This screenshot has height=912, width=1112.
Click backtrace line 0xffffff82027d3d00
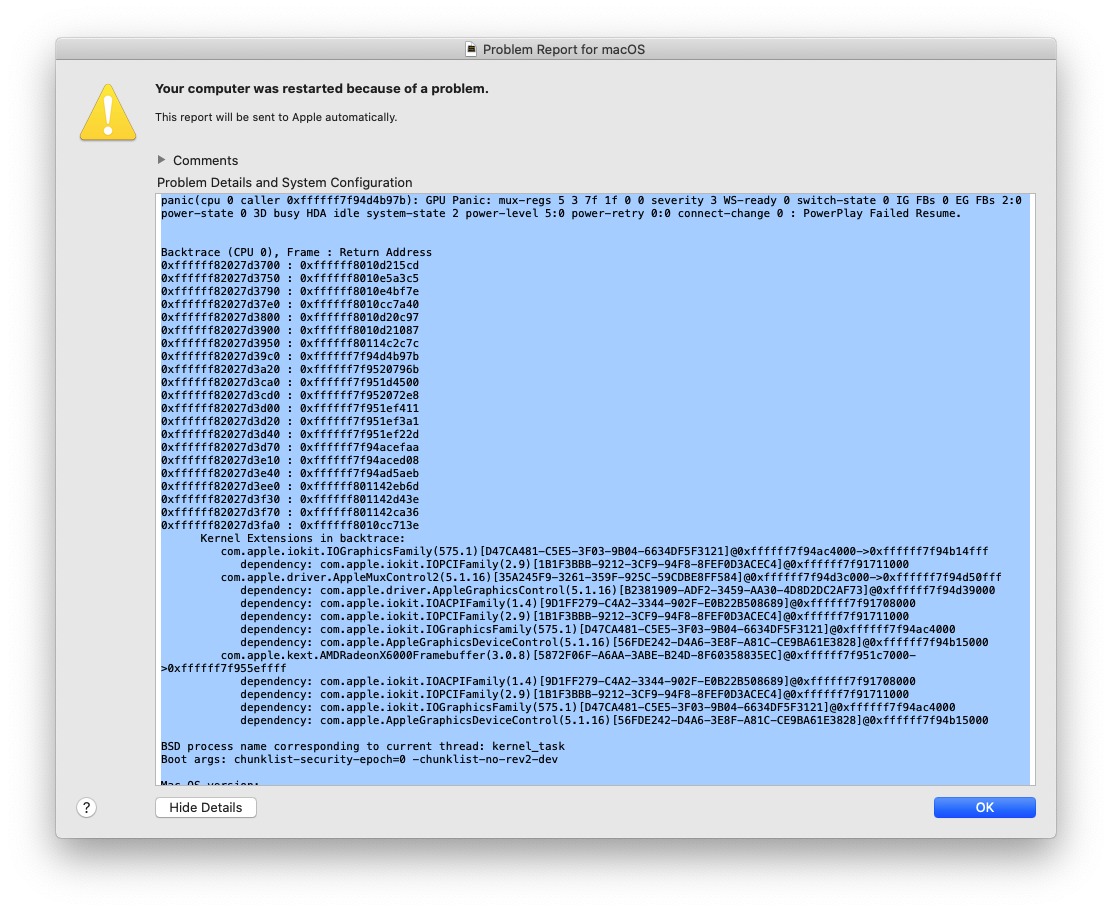coord(290,408)
